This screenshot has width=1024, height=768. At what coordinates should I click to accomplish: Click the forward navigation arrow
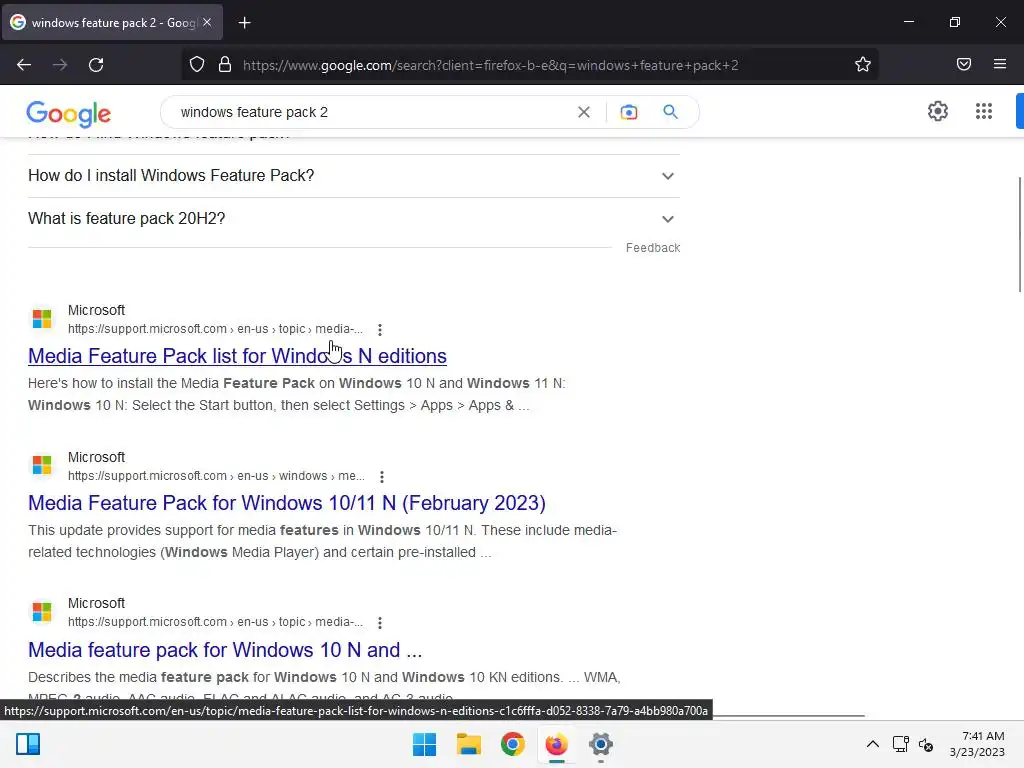point(60,65)
